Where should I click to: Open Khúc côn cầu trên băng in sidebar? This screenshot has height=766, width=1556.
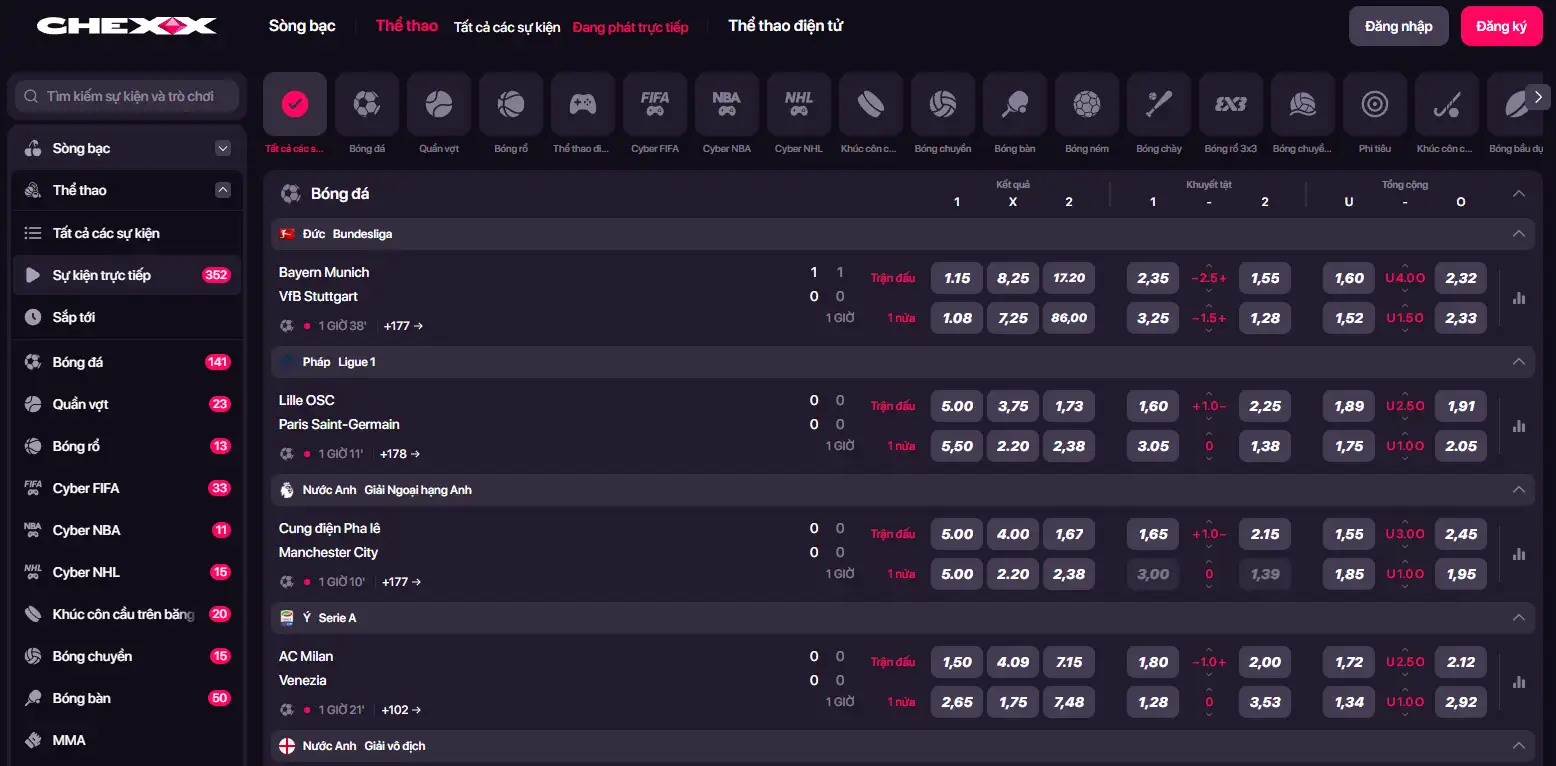(x=127, y=614)
